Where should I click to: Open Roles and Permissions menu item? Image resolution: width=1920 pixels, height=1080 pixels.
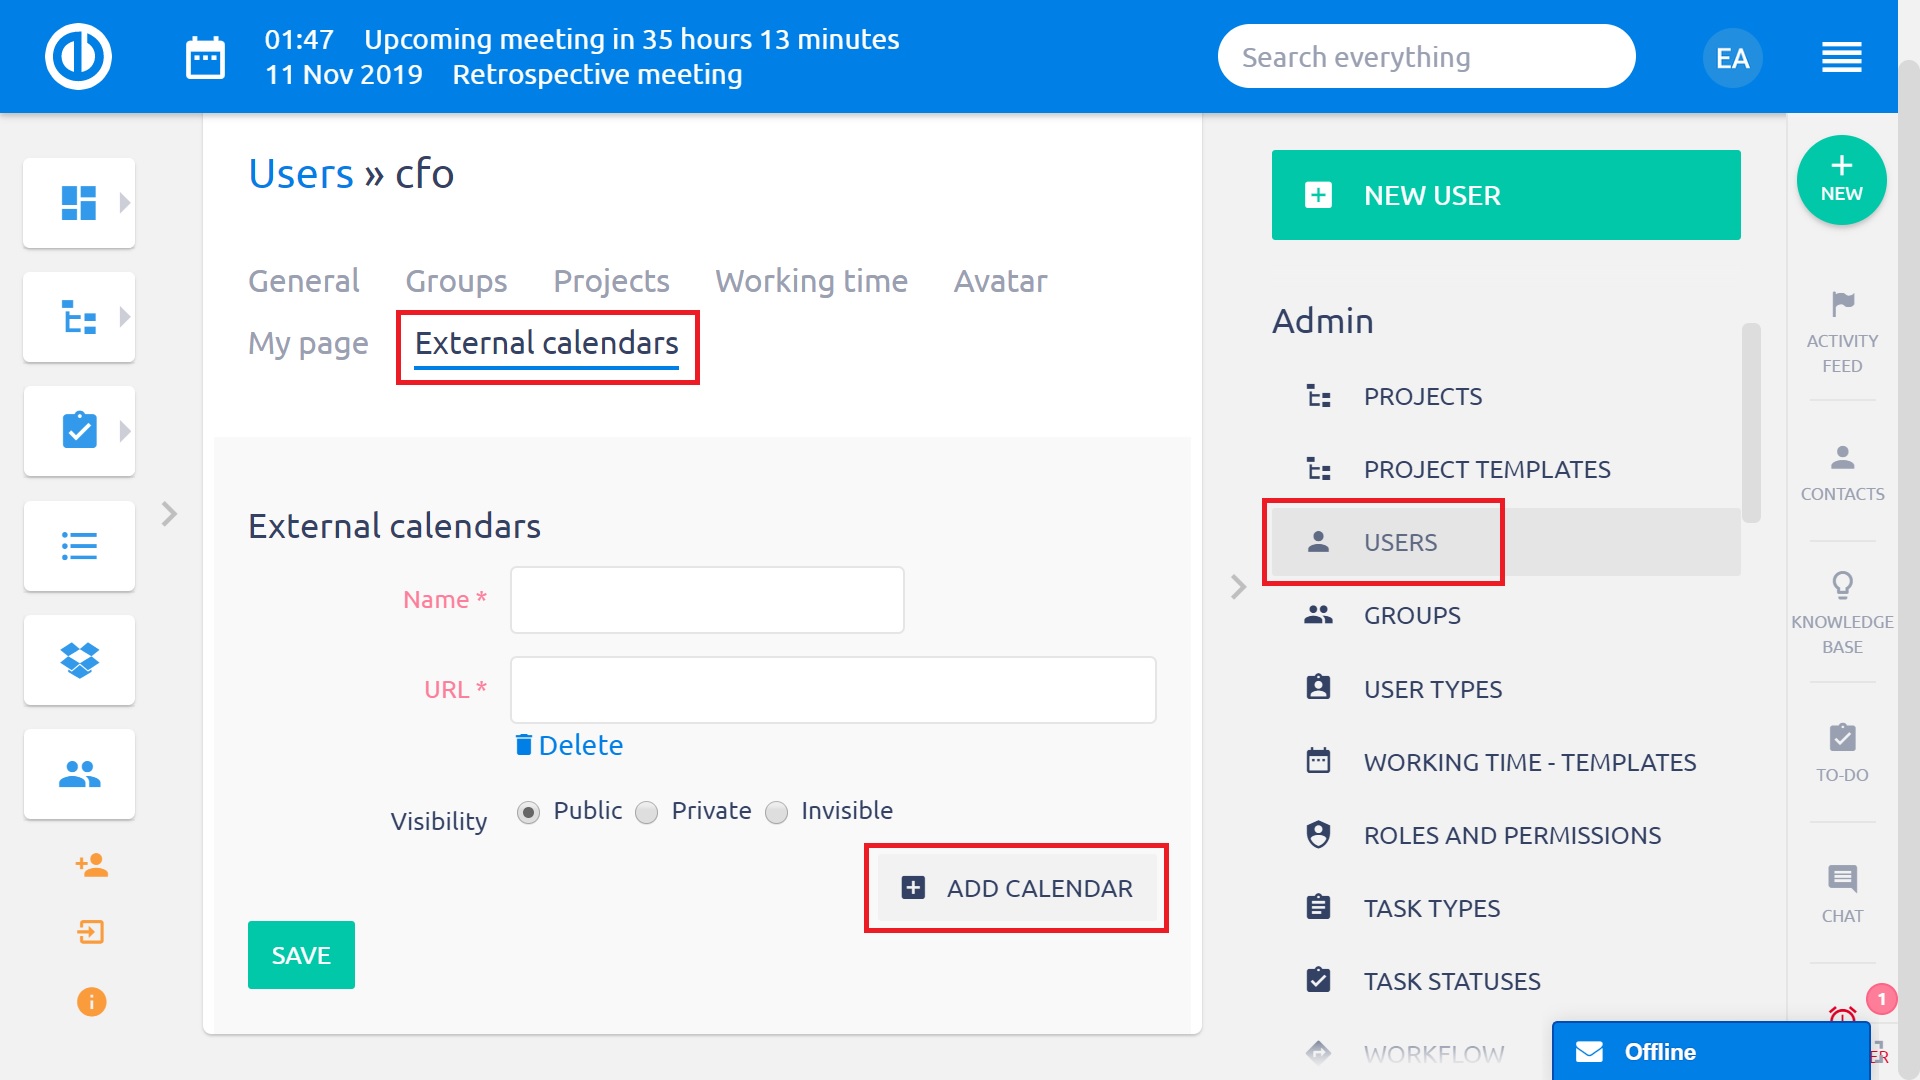click(x=1511, y=835)
